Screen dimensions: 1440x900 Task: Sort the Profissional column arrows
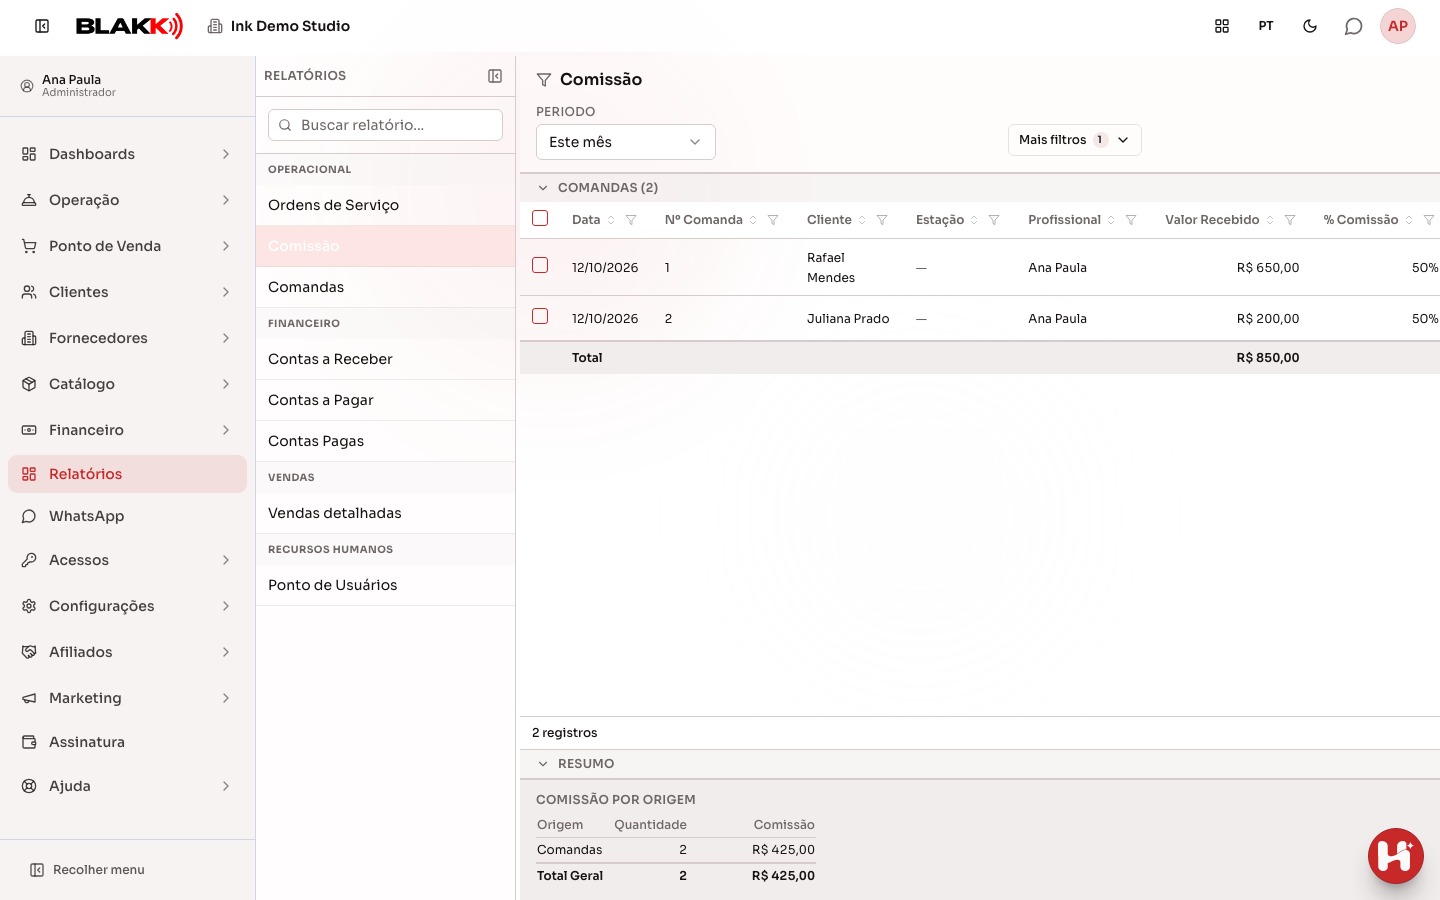click(x=1111, y=220)
